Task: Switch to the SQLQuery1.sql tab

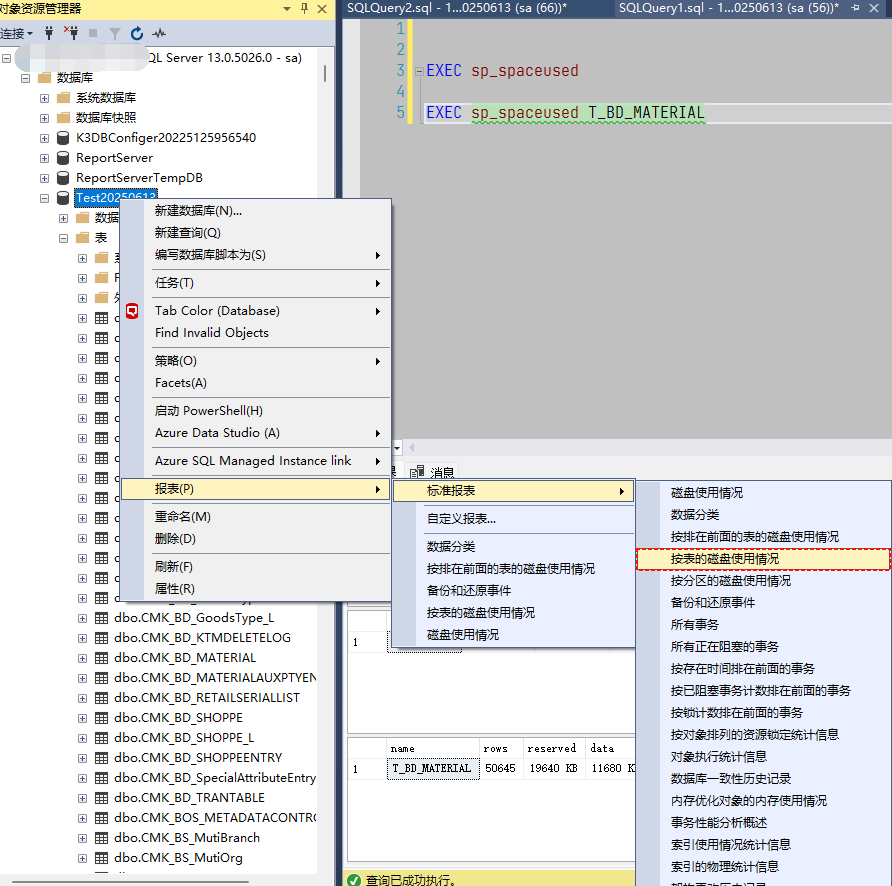Action: point(720,9)
